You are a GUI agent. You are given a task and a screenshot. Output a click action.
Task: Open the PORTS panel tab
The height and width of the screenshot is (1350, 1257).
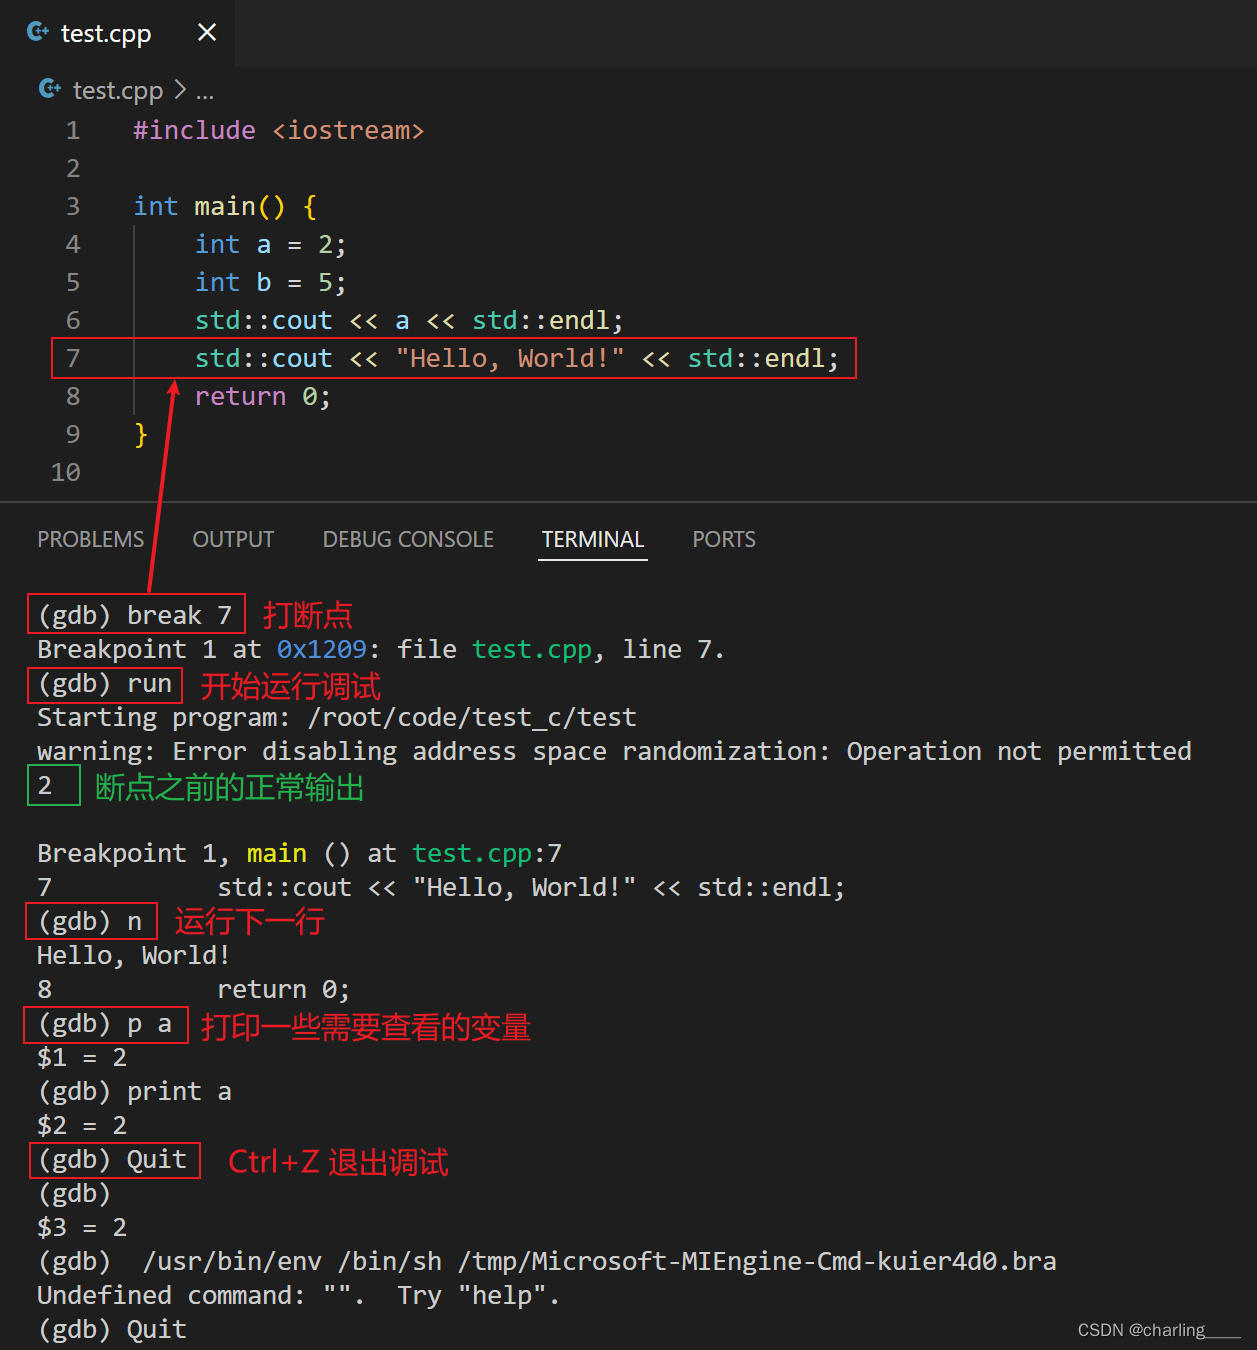(724, 539)
